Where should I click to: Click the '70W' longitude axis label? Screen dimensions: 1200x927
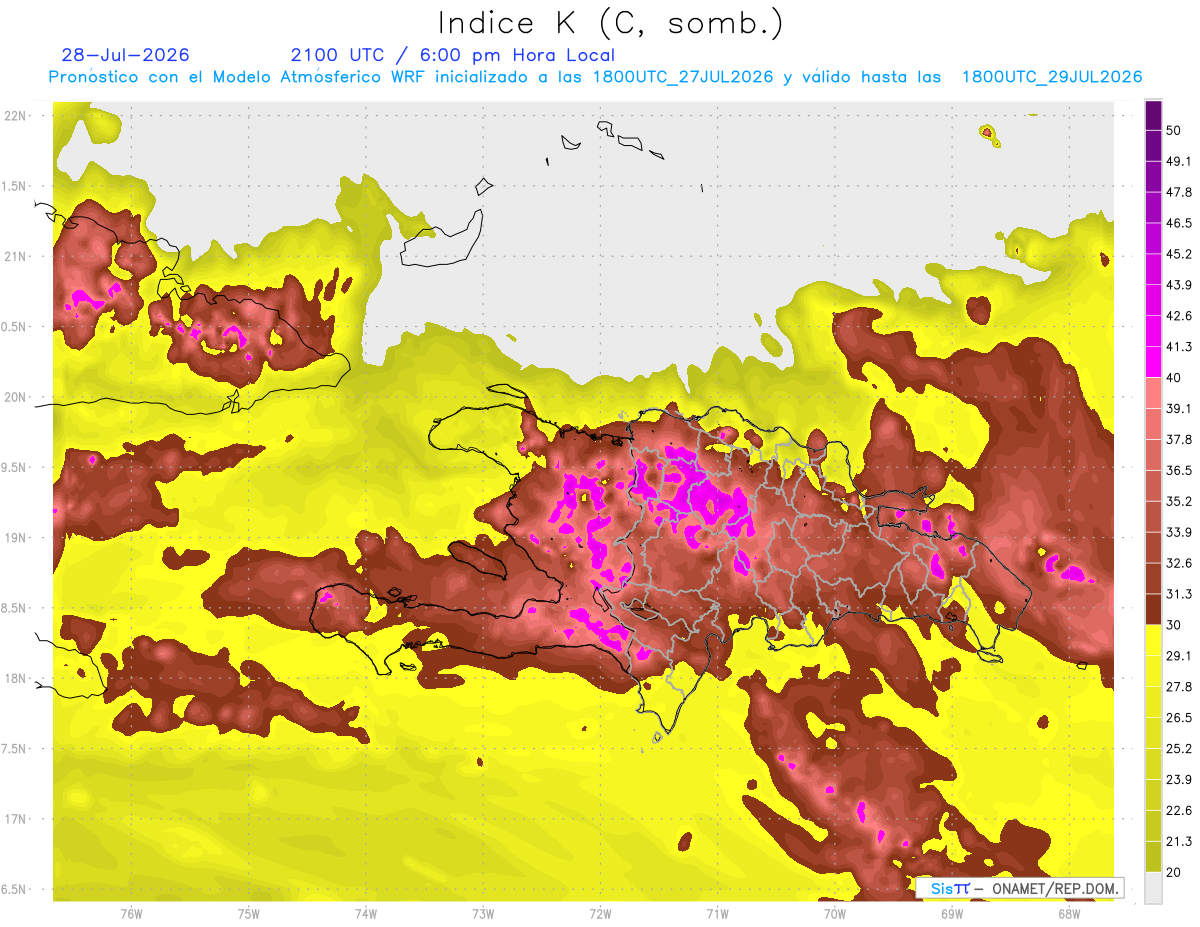pyautogui.click(x=834, y=913)
